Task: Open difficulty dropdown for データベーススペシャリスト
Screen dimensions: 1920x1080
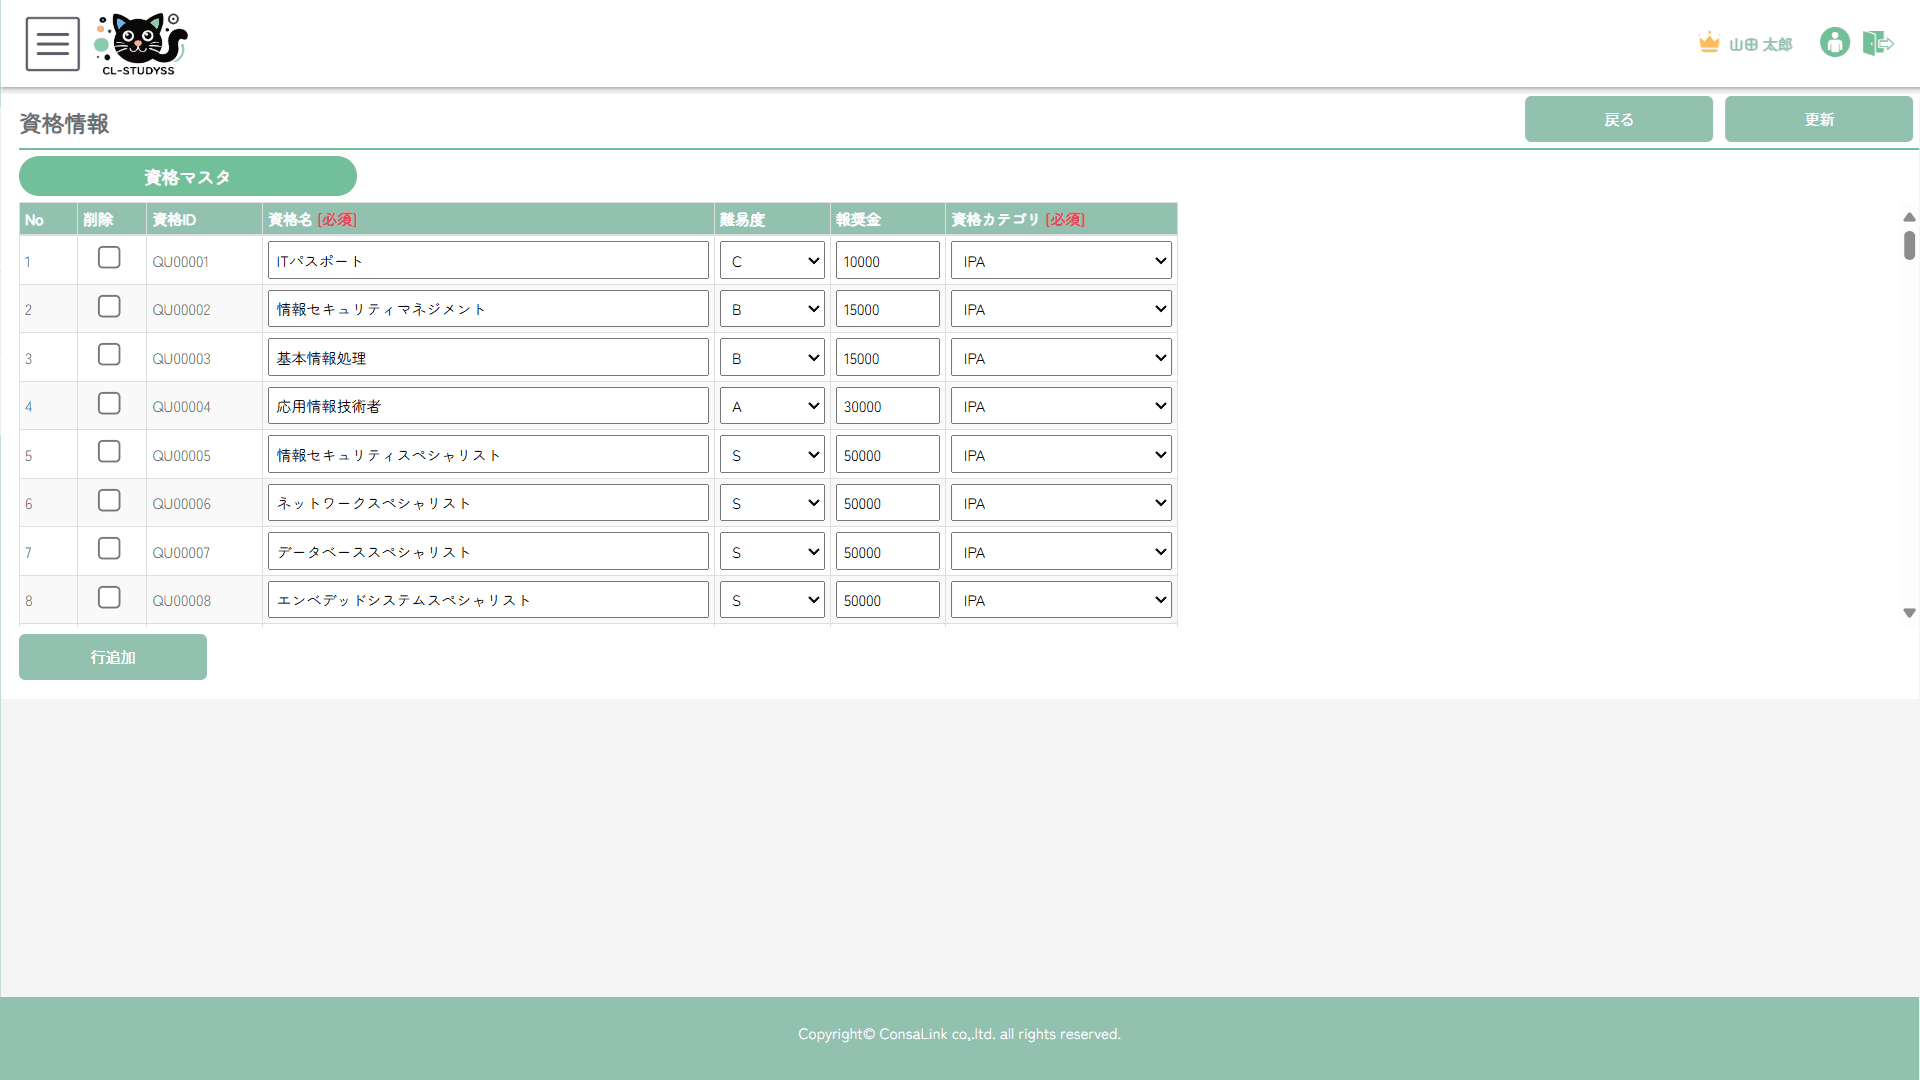Action: [772, 552]
